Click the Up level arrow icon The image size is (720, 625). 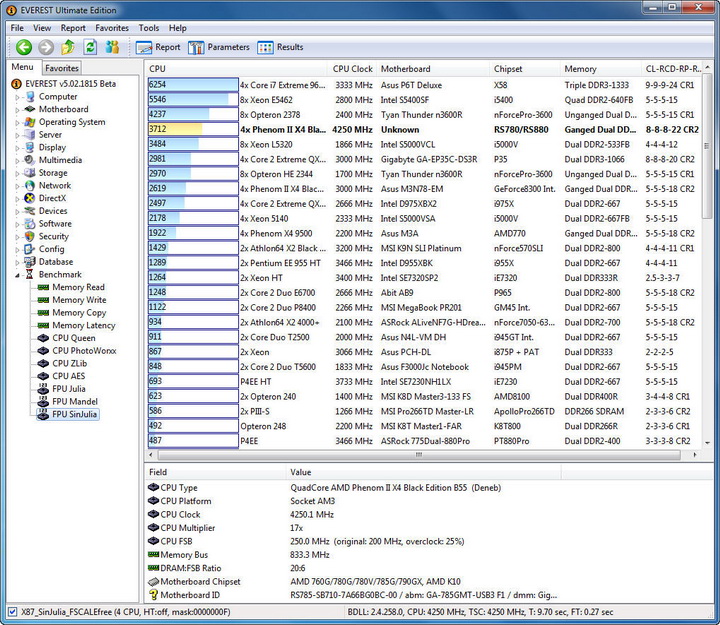pyautogui.click(x=68, y=47)
